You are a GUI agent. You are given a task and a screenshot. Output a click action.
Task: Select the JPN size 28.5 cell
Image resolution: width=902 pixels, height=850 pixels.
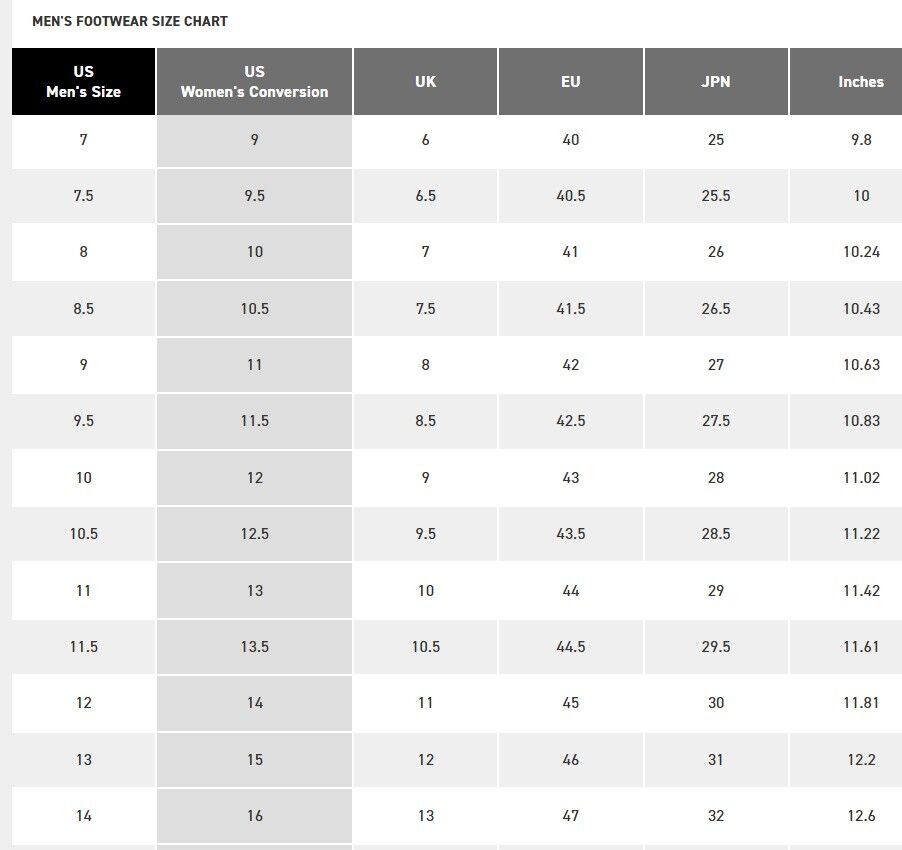[x=716, y=534]
